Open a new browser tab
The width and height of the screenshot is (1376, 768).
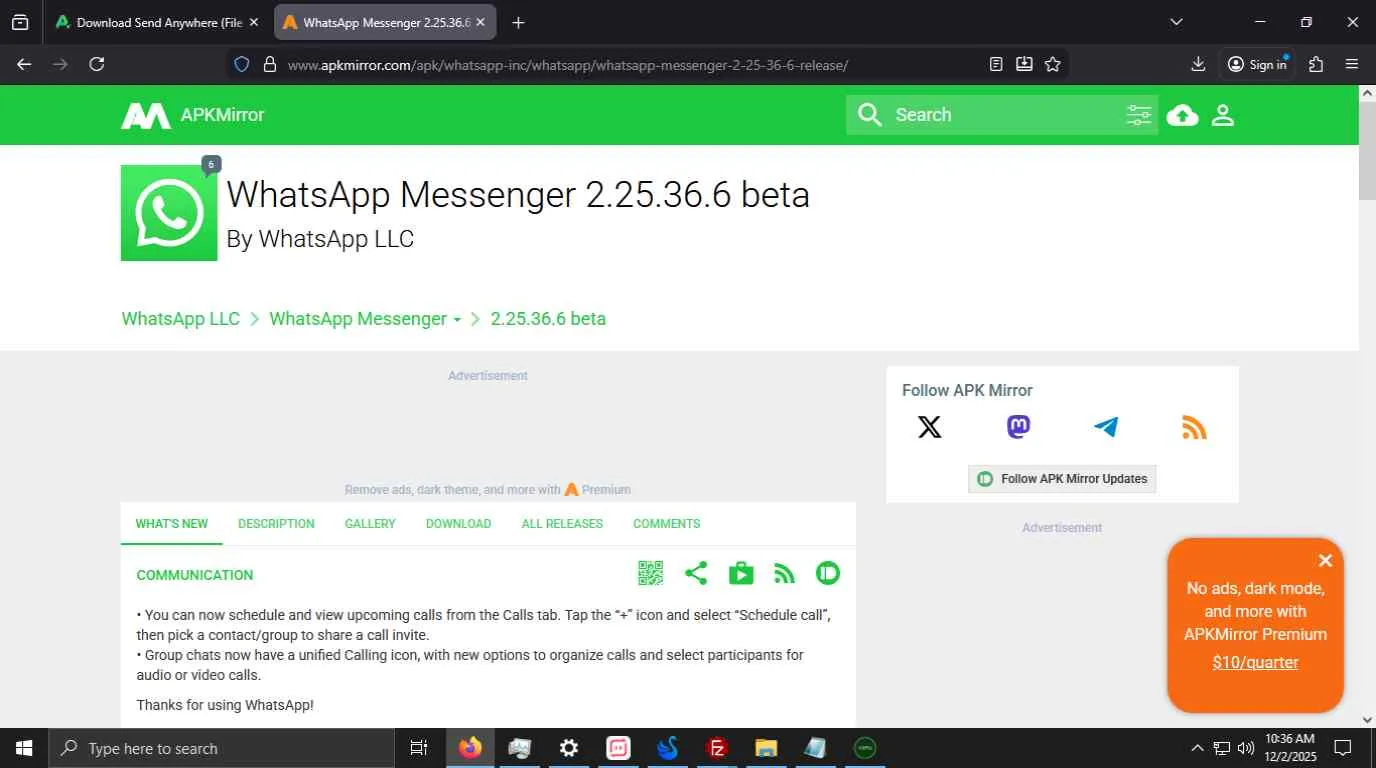pyautogui.click(x=518, y=22)
